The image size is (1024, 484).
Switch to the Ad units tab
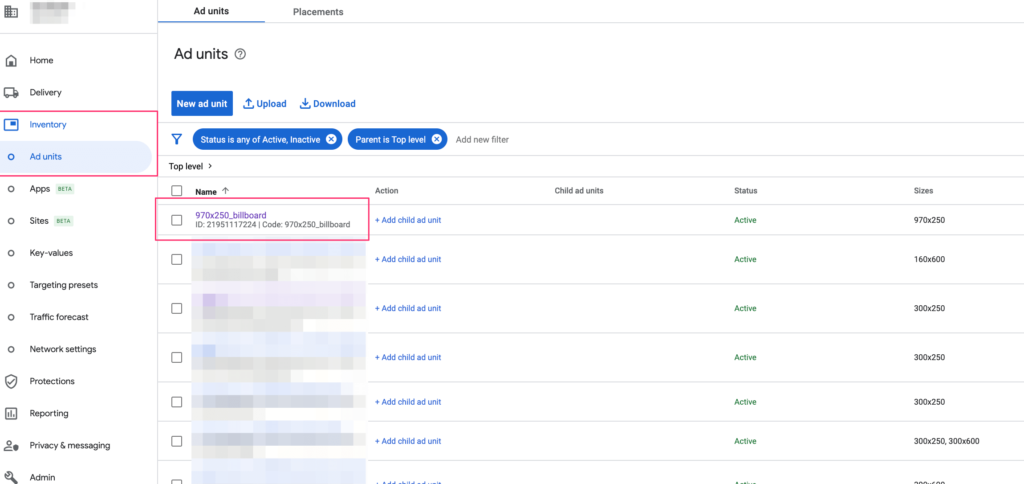point(212,12)
